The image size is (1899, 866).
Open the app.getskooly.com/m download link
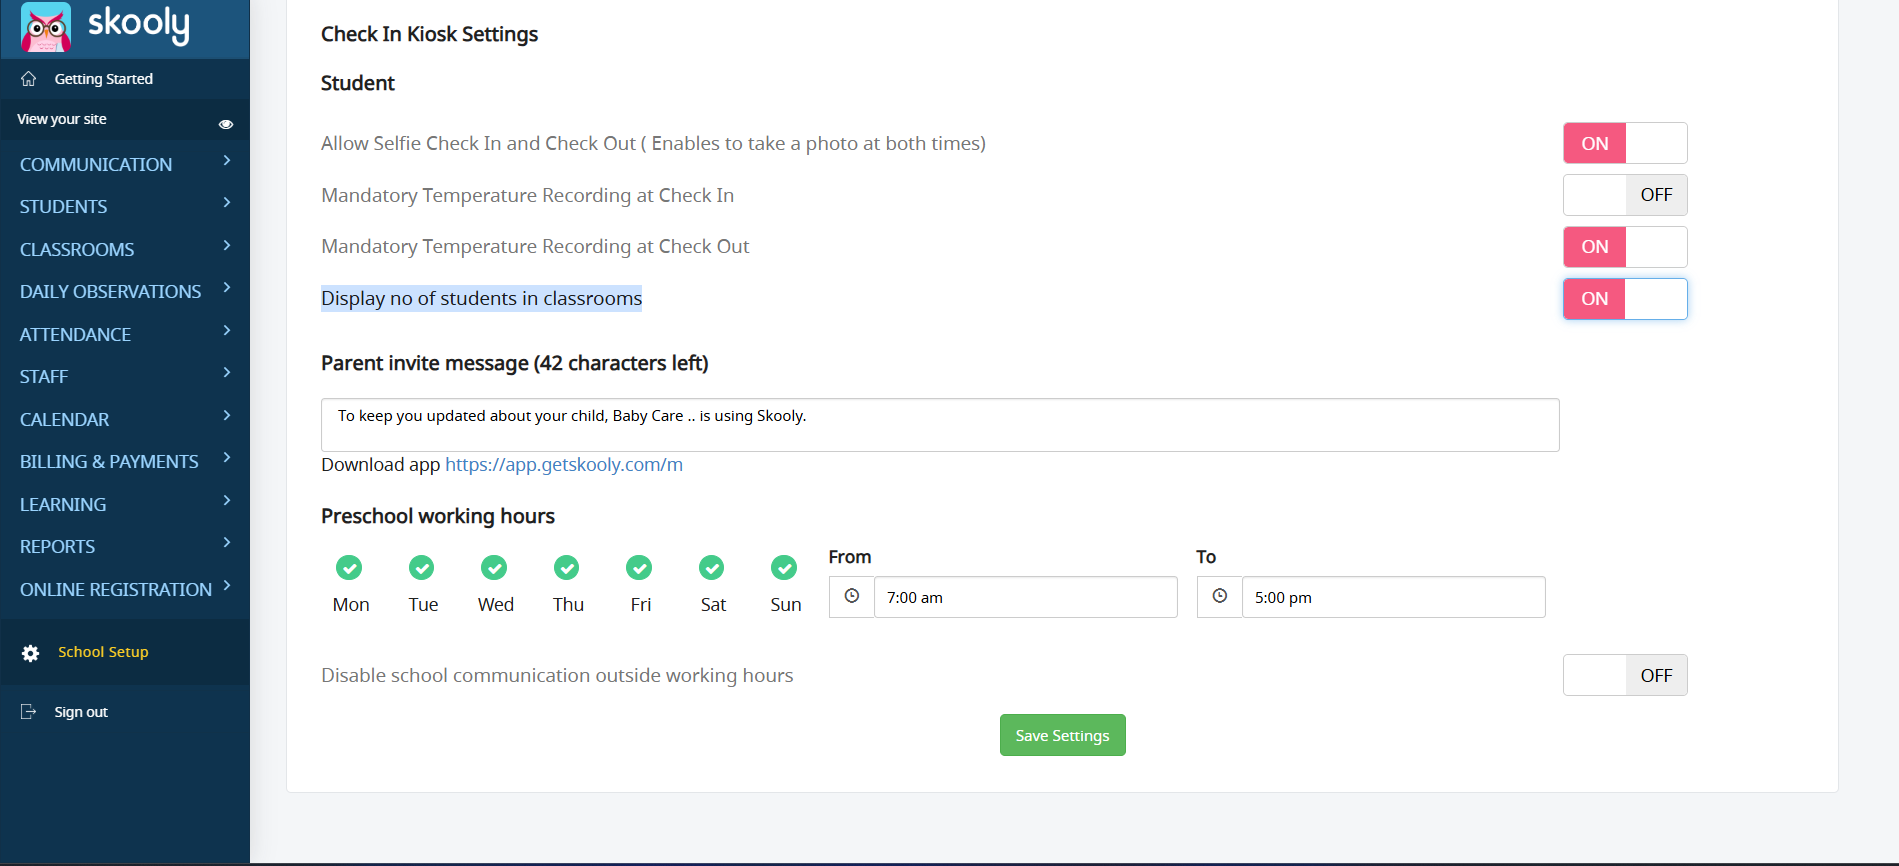(563, 465)
